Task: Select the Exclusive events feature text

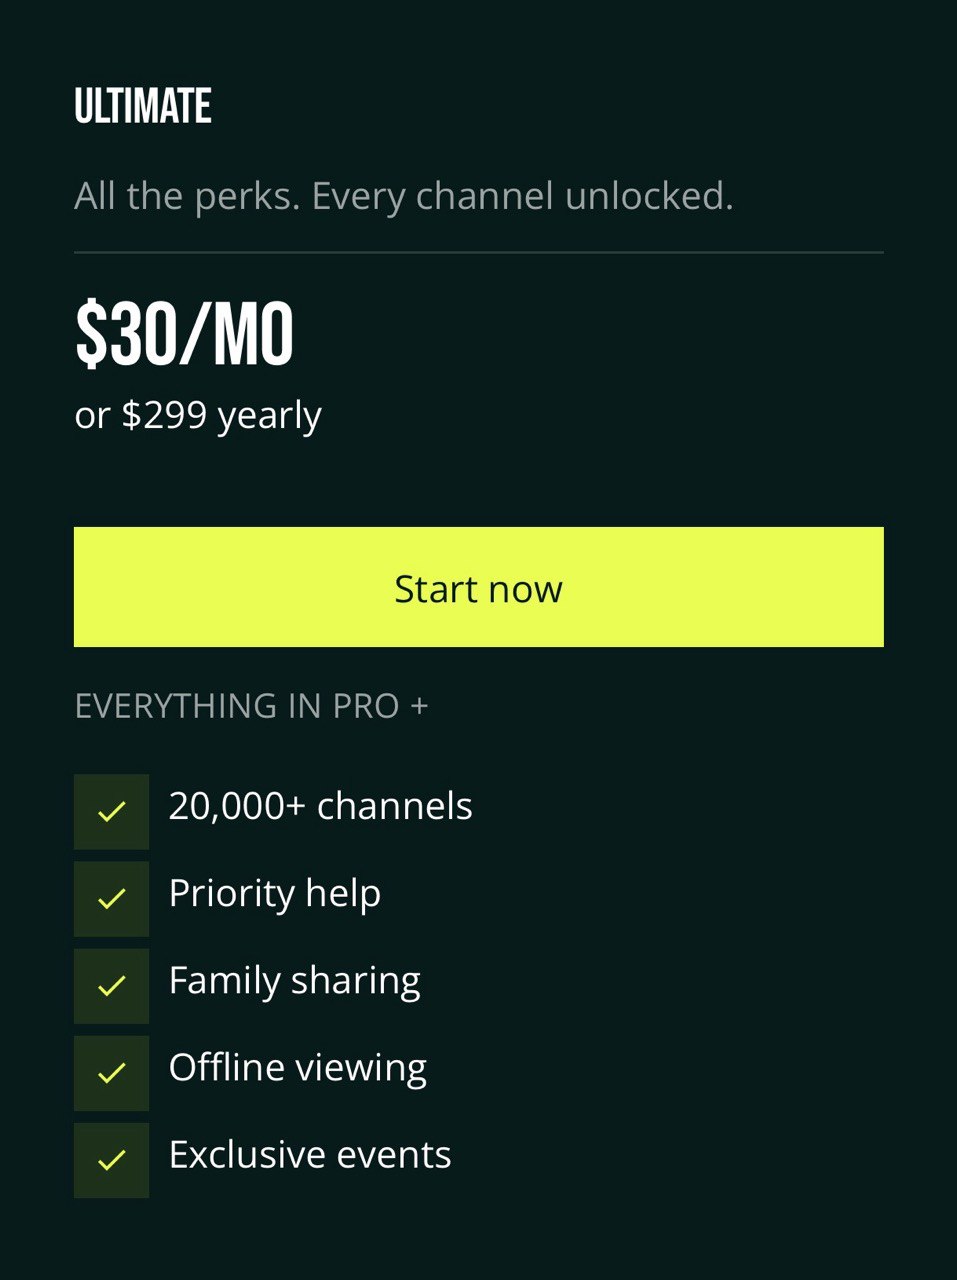Action: 309,1155
